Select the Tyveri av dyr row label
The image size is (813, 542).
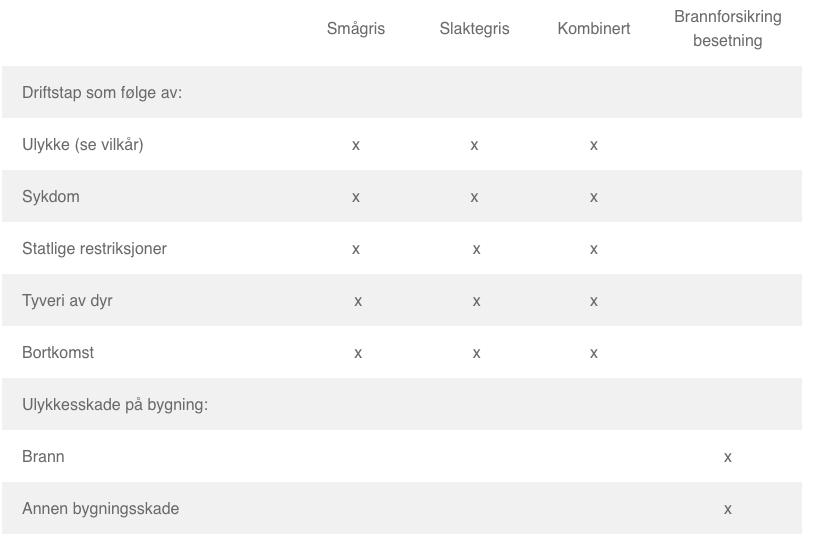[x=67, y=301]
